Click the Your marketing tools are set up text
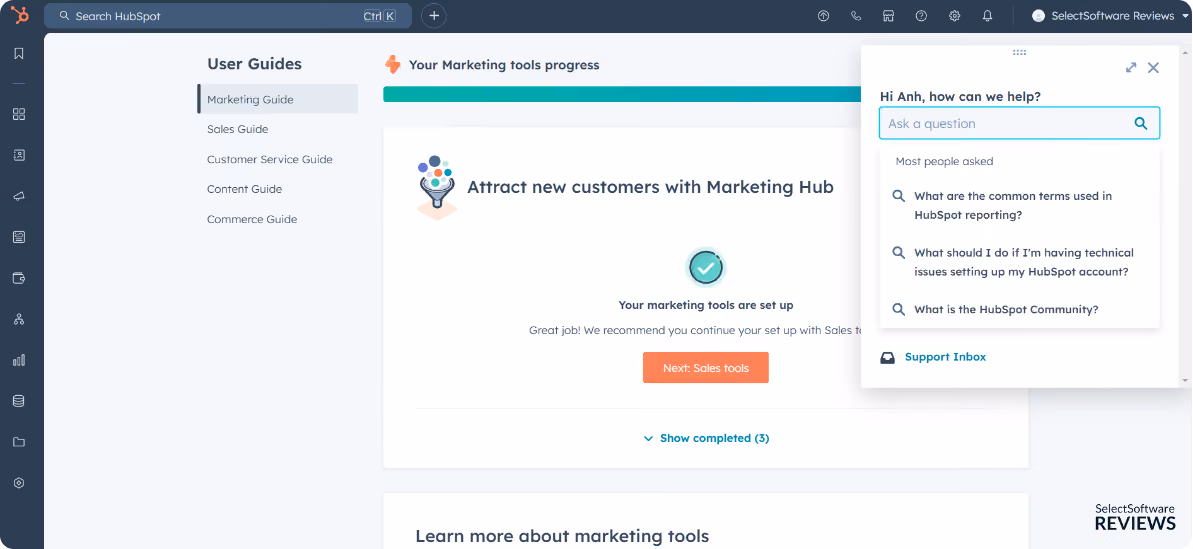1193x549 pixels. (706, 305)
